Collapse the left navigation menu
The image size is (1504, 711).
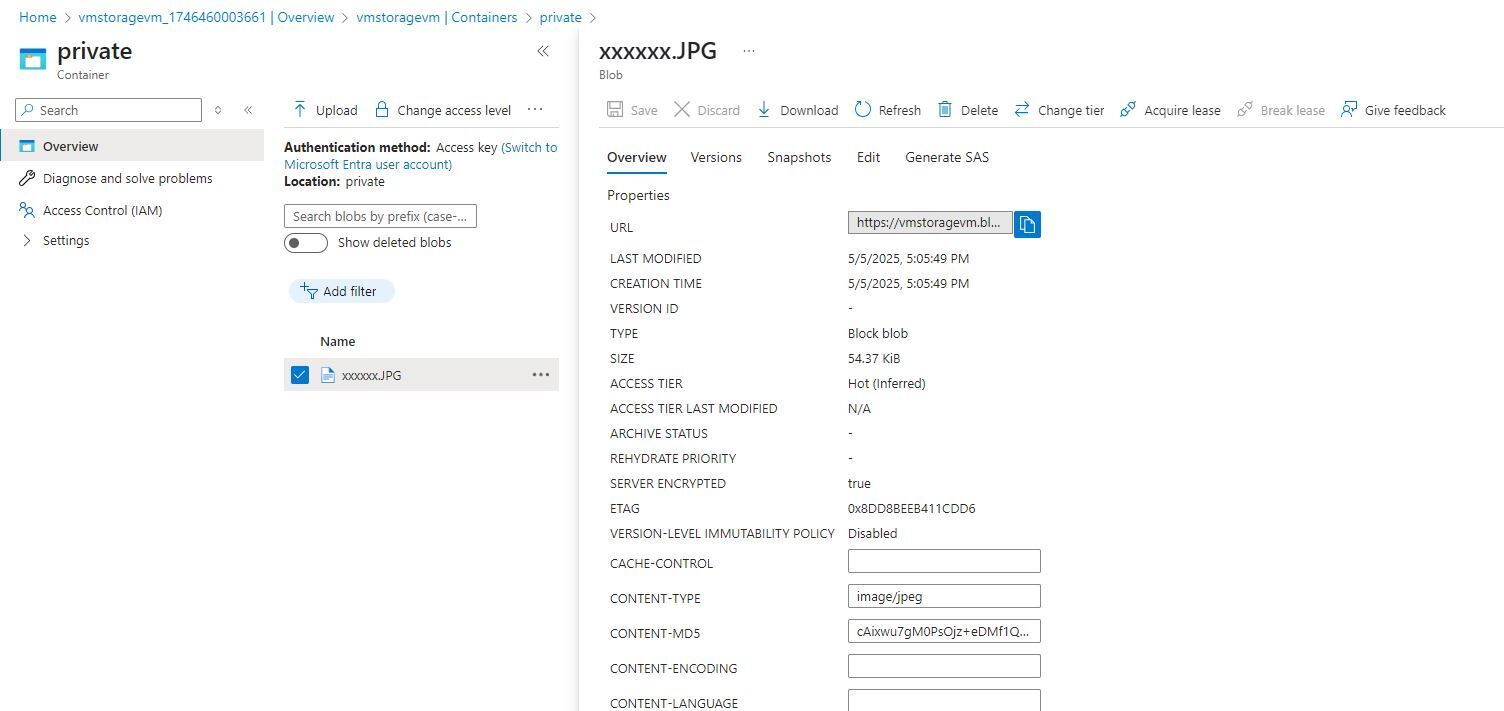tap(248, 110)
